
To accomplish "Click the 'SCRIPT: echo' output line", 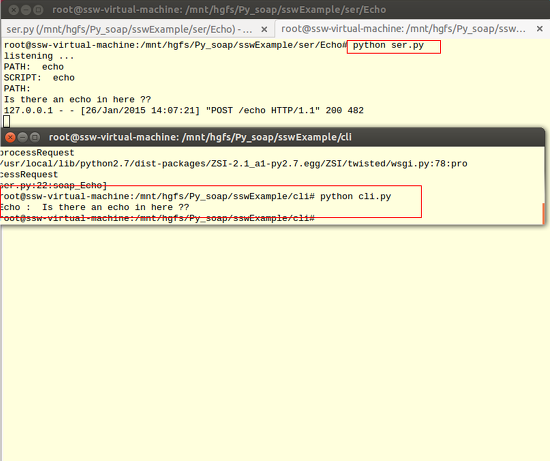I will click(39, 78).
